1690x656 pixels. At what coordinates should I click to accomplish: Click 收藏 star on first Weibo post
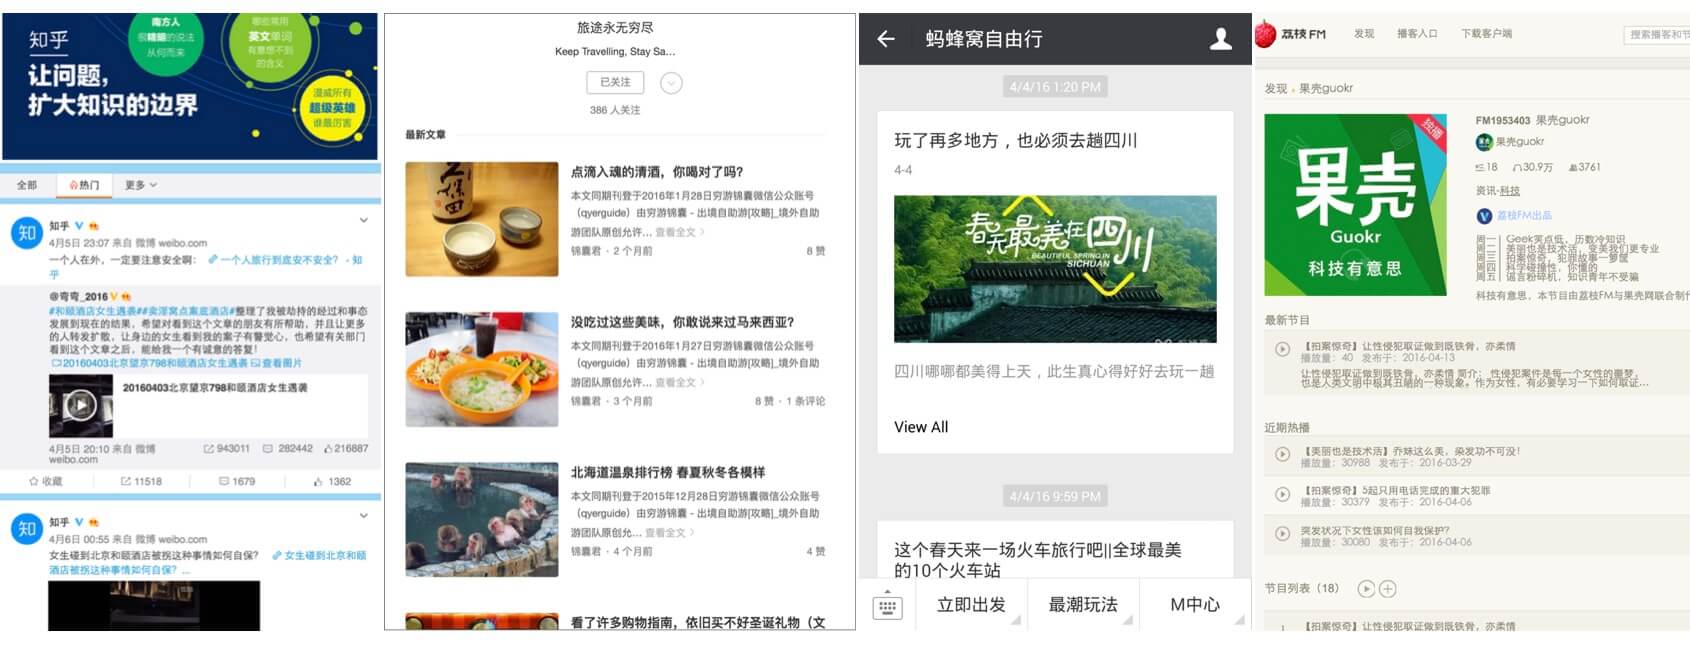(x=46, y=481)
